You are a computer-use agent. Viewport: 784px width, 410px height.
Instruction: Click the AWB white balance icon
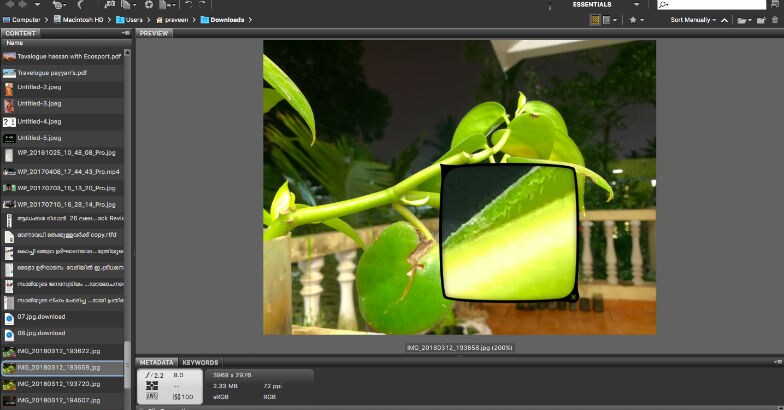[x=152, y=396]
